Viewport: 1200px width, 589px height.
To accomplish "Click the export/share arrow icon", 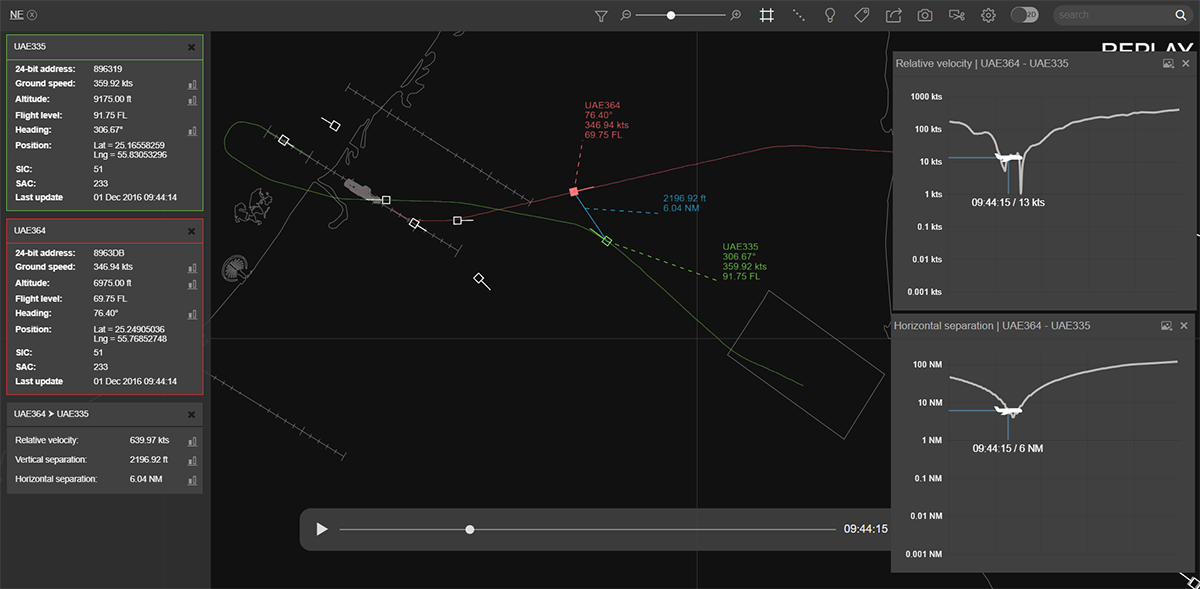I will click(891, 15).
